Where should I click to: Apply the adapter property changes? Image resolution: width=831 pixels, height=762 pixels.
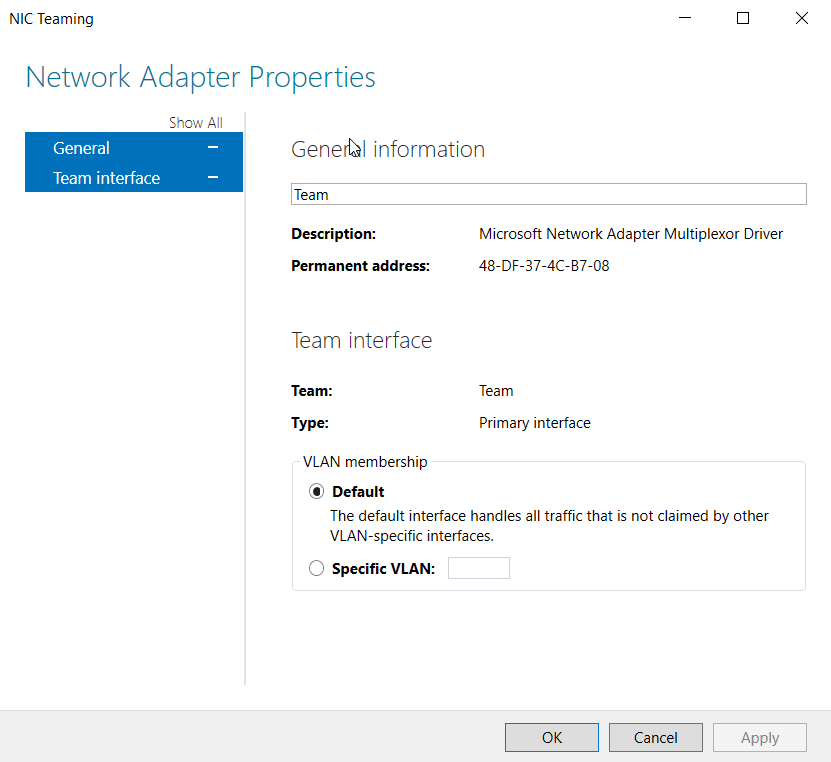point(759,737)
